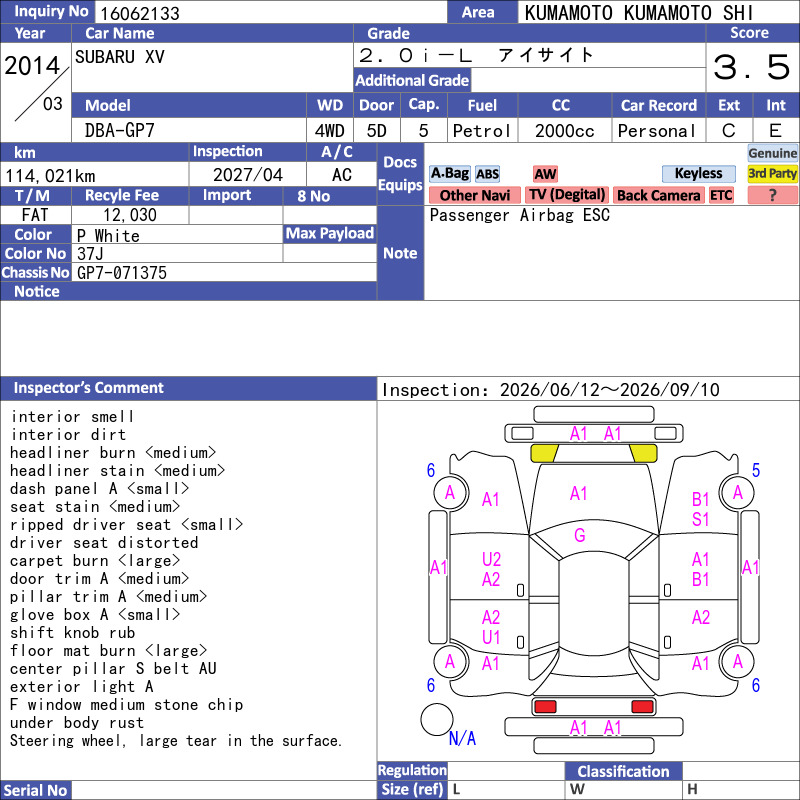The height and width of the screenshot is (800, 800).
Task: Click the right yellow headlight on diagram
Action: [643, 453]
